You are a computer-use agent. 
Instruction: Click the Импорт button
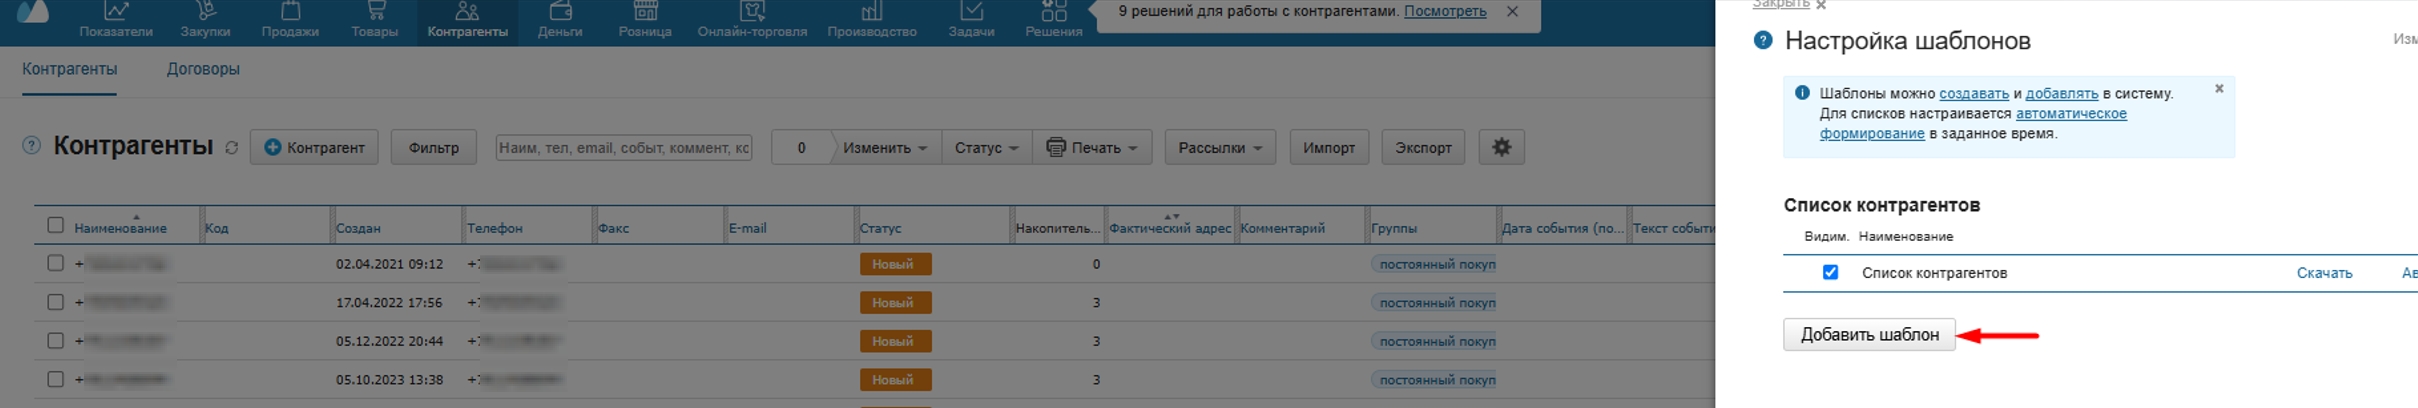1329,147
